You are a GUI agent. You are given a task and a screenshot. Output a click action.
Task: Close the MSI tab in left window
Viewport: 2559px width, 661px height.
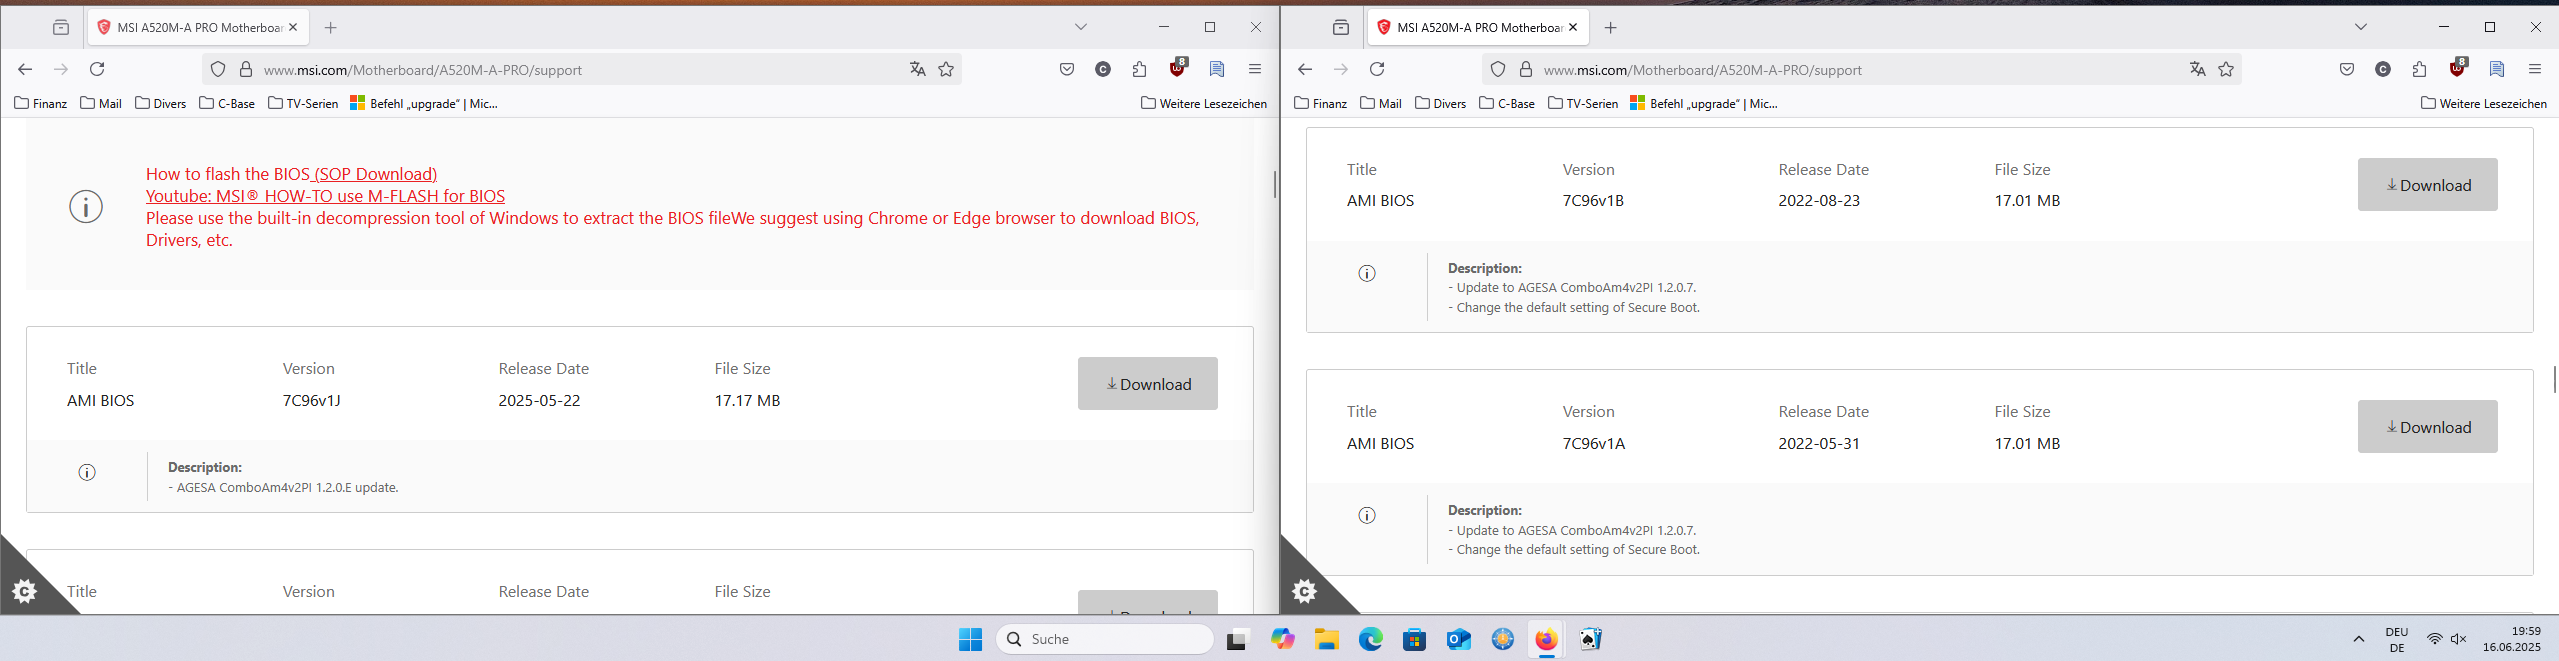coord(293,27)
